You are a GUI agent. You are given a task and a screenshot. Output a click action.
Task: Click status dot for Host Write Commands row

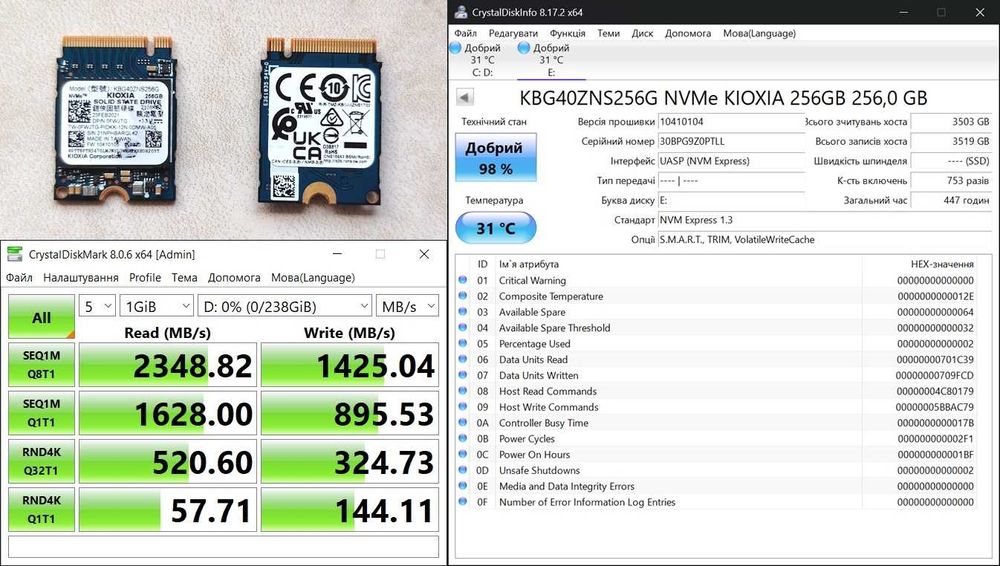(463, 406)
